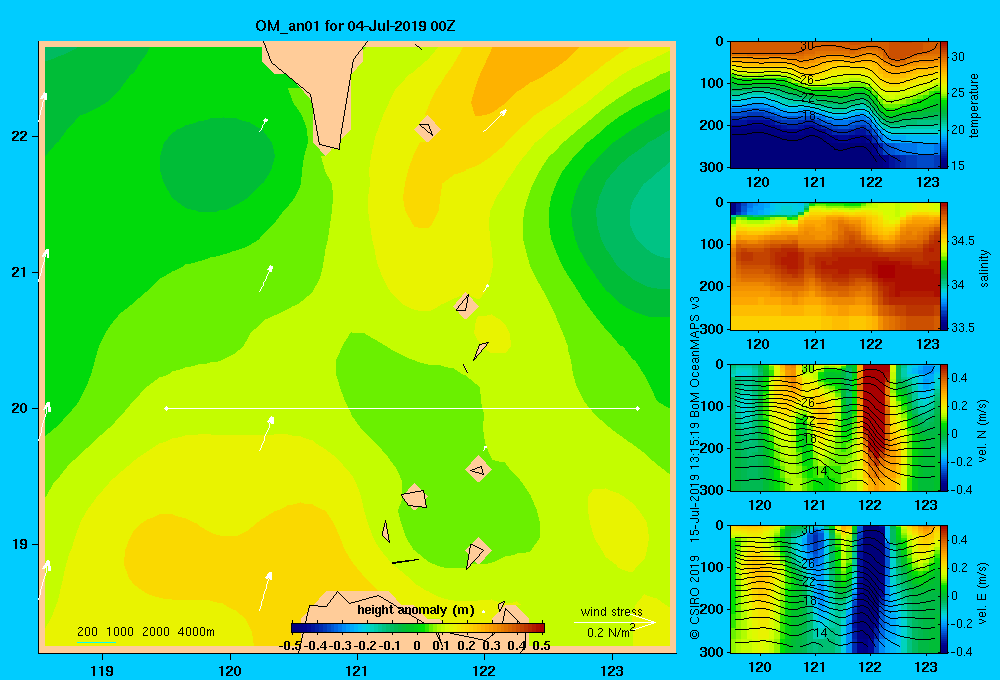Viewport: 1000px width, 680px height.
Task: Click the vertical CSIRO OceanMAPS v3 credit text
Action: [x=695, y=467]
